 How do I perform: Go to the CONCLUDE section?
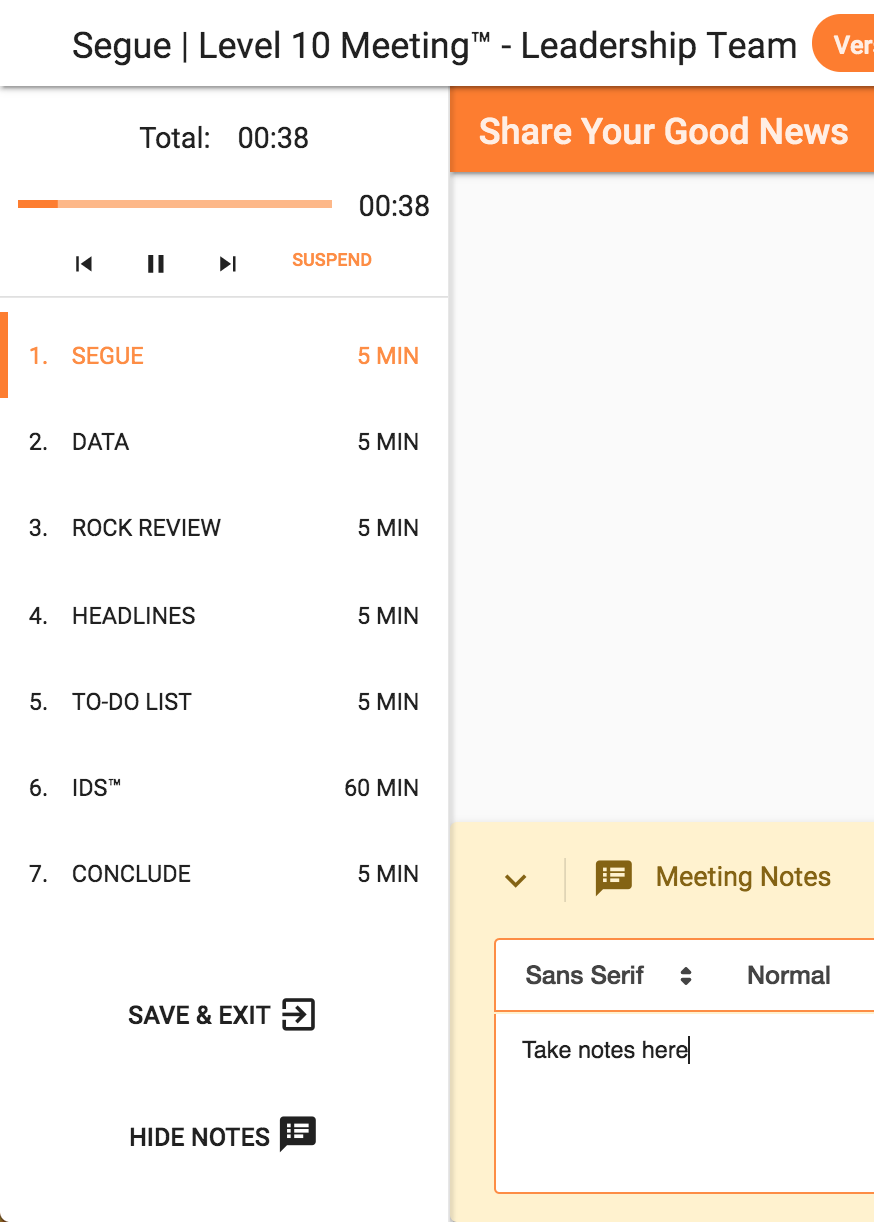[x=224, y=874]
